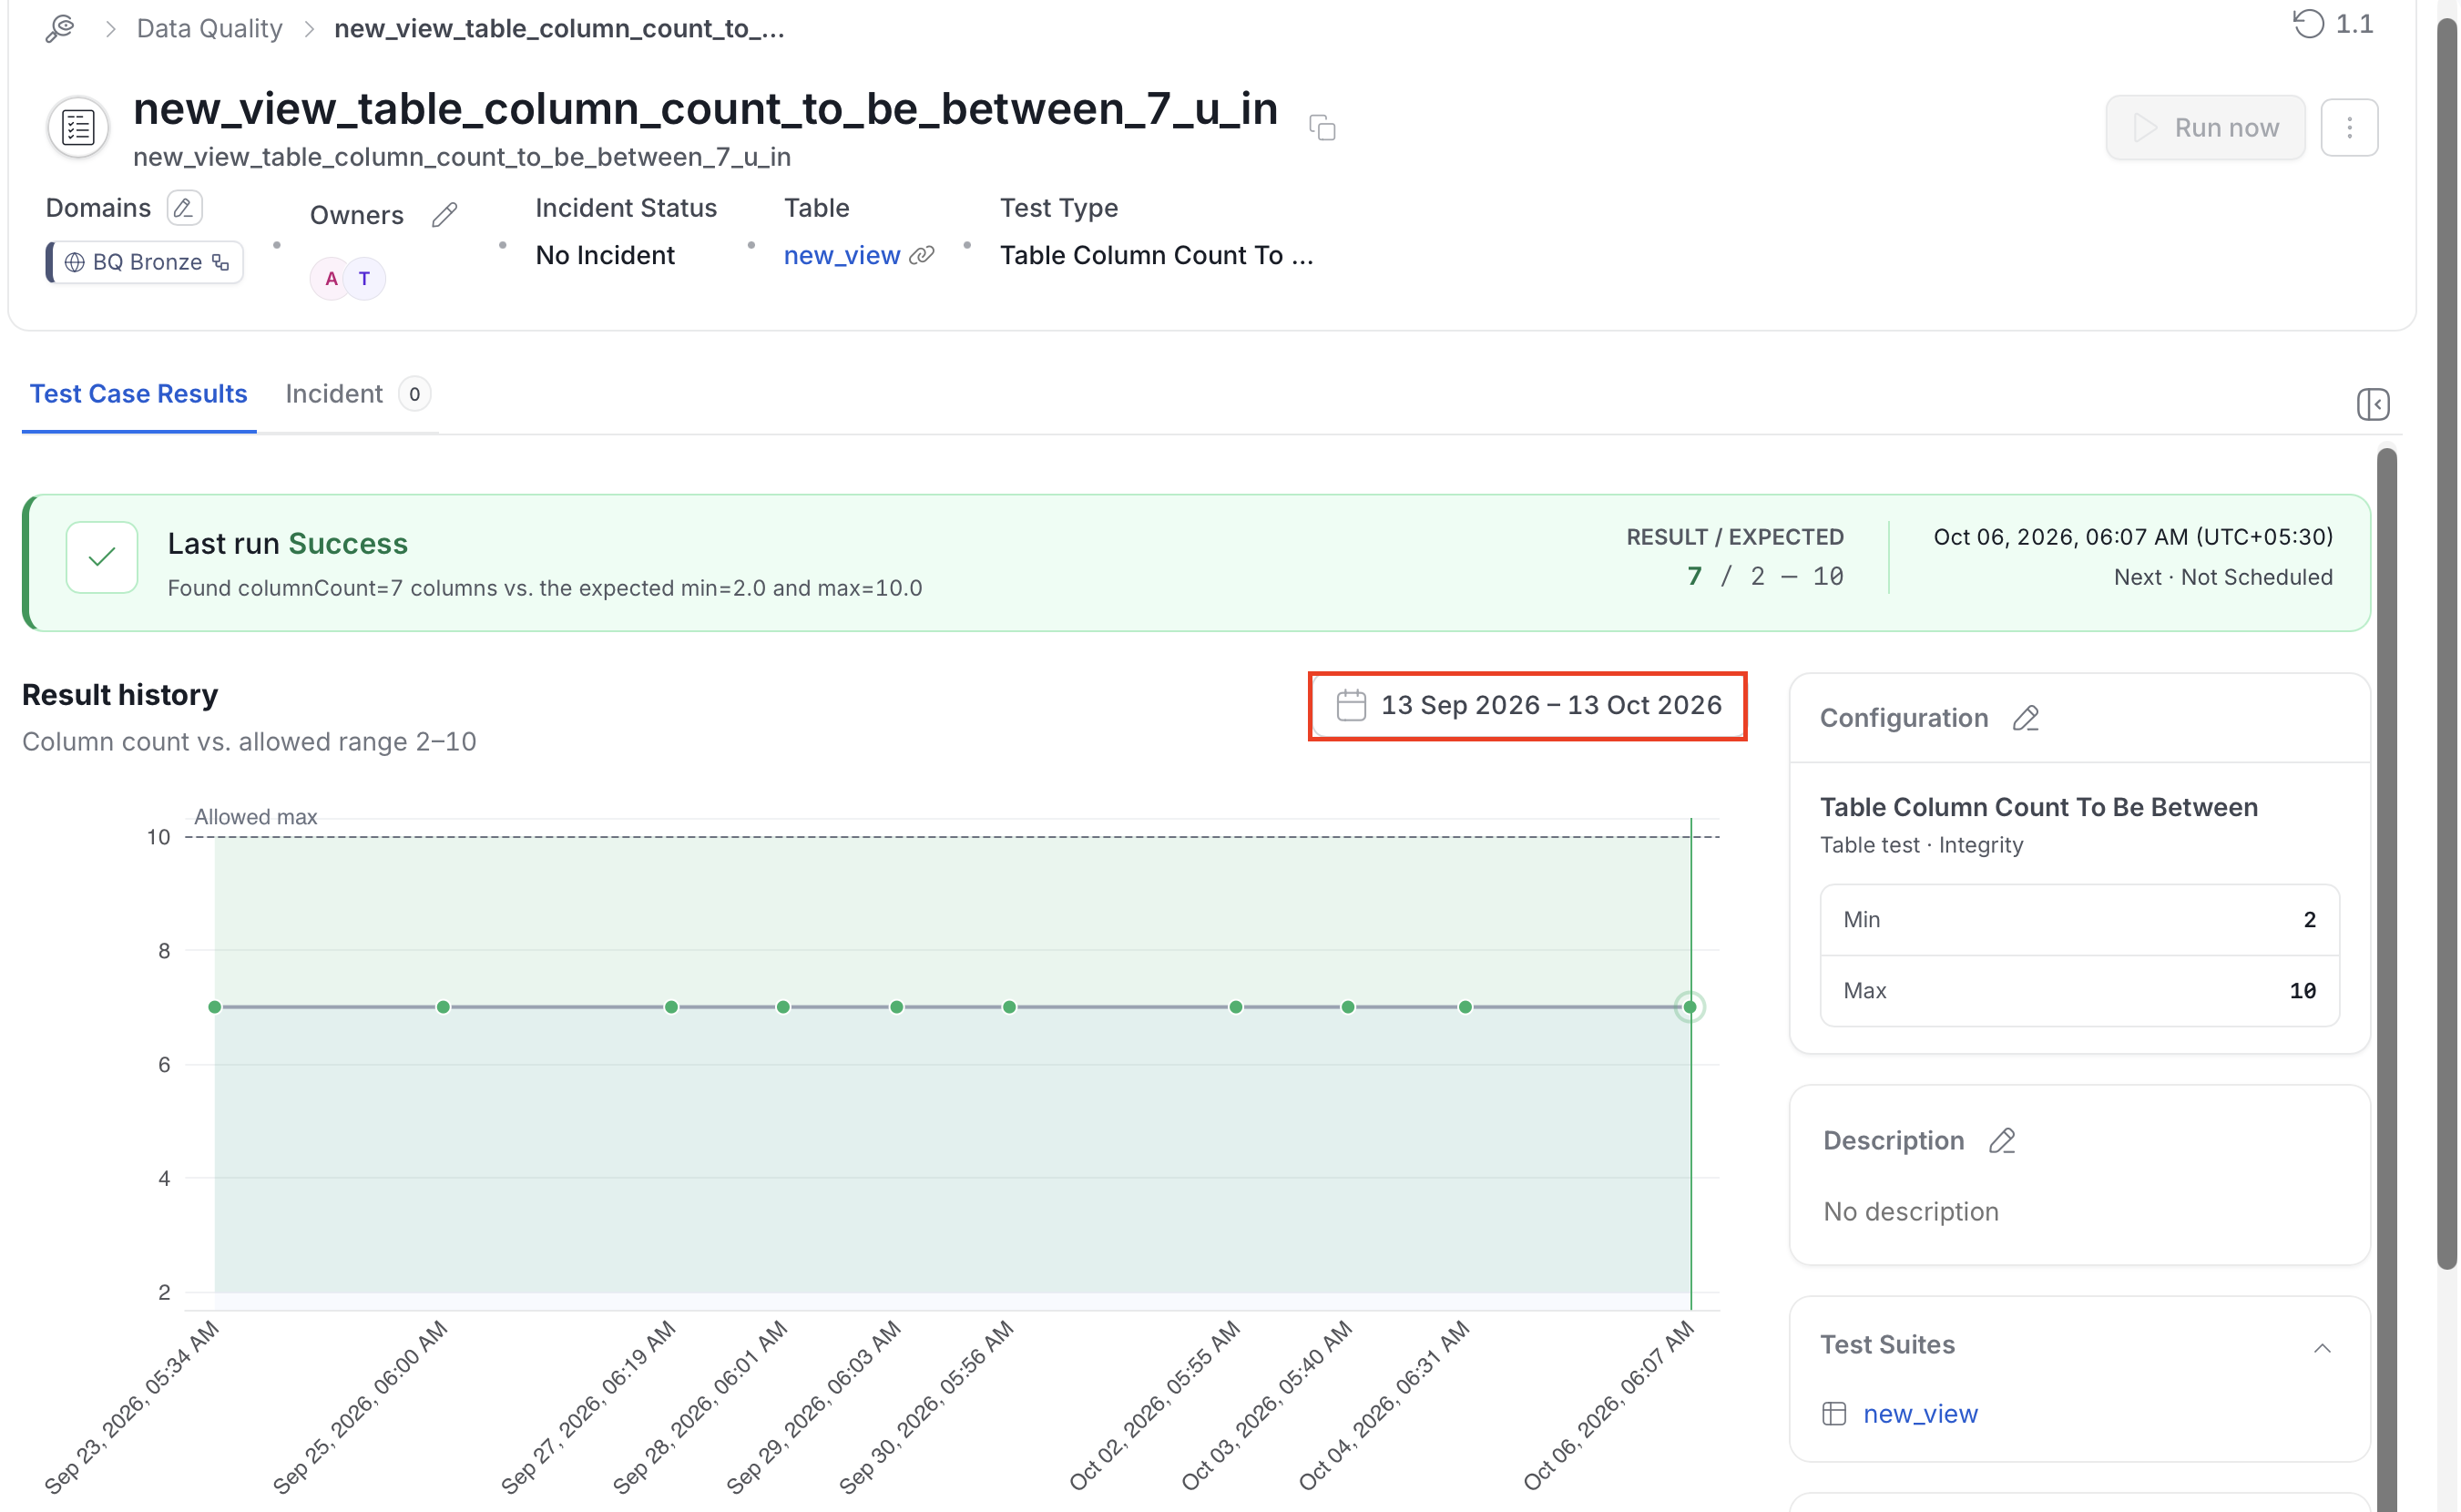
Task: Click the Last run success checkmark icon
Action: tap(102, 557)
